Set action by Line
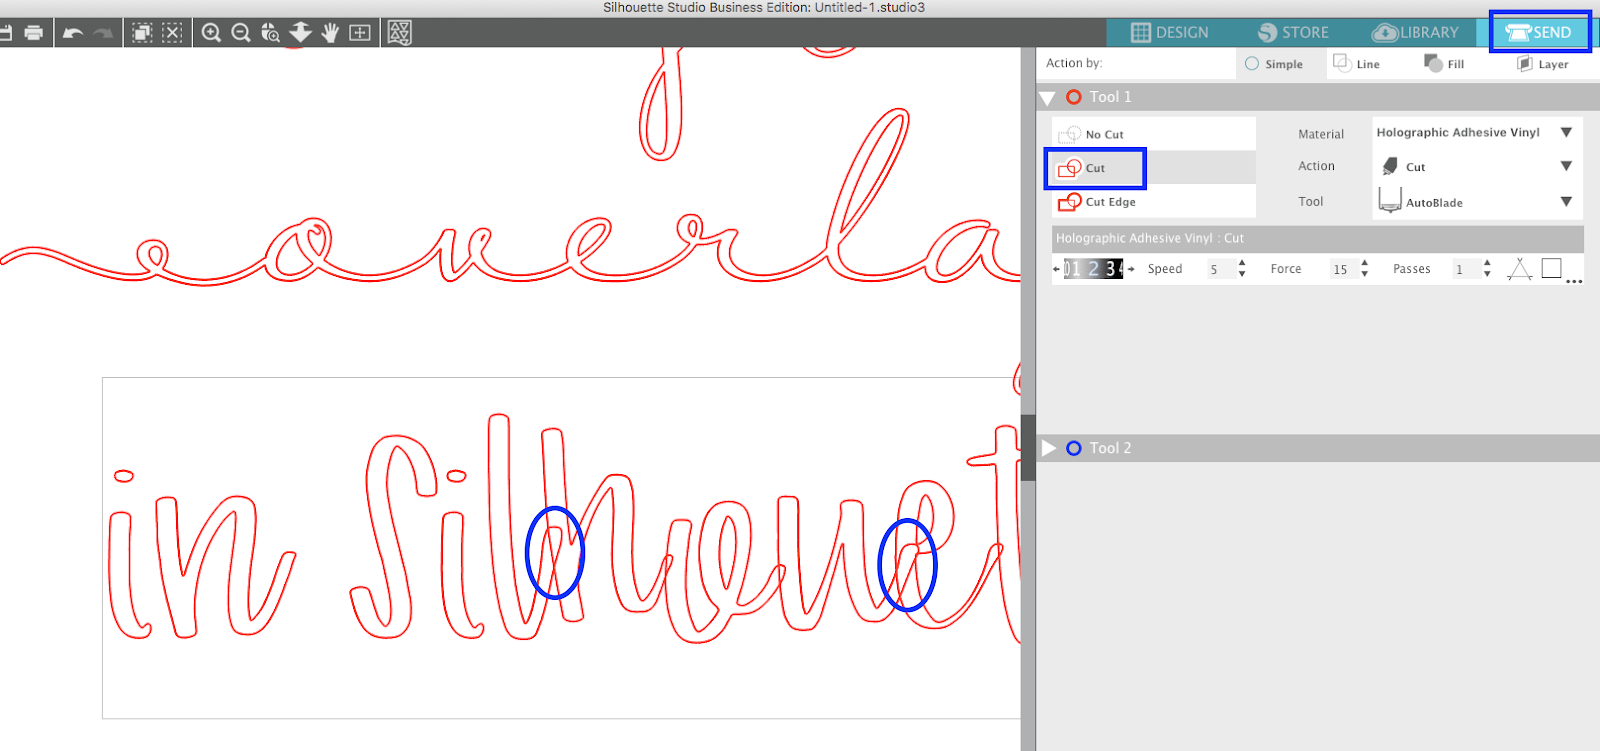 (1357, 64)
